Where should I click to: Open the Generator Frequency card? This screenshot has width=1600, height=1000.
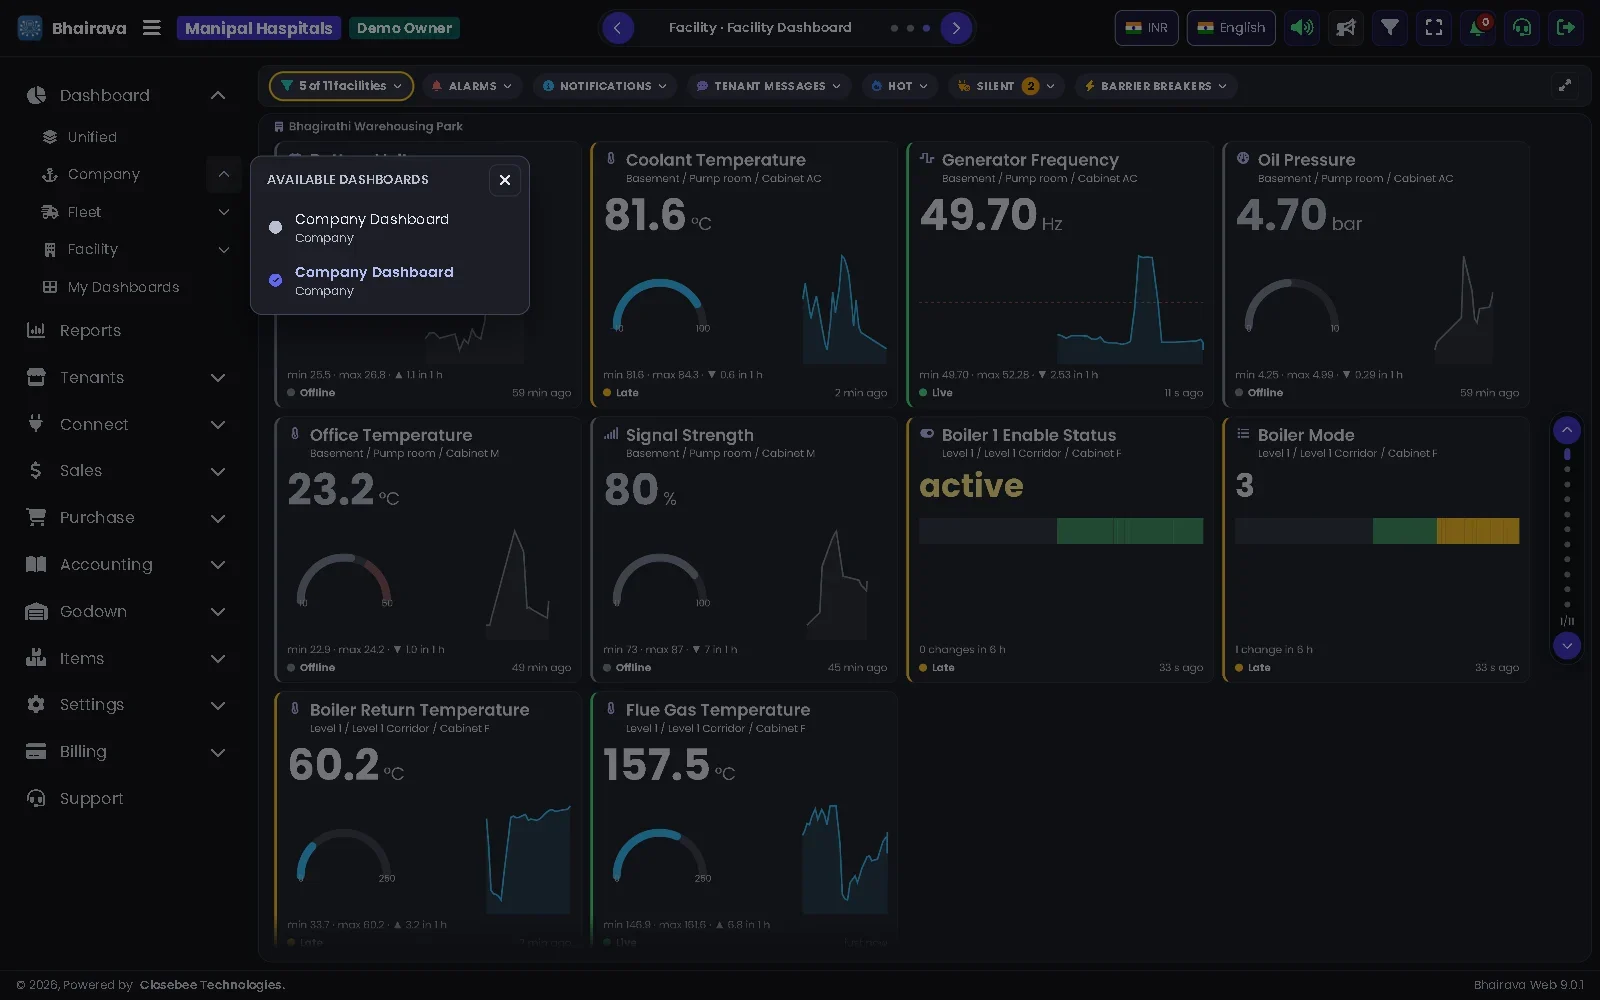pyautogui.click(x=1061, y=274)
